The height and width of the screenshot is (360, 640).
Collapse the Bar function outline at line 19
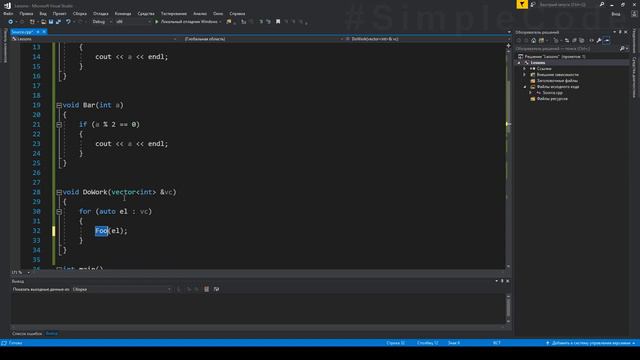[x=59, y=105]
